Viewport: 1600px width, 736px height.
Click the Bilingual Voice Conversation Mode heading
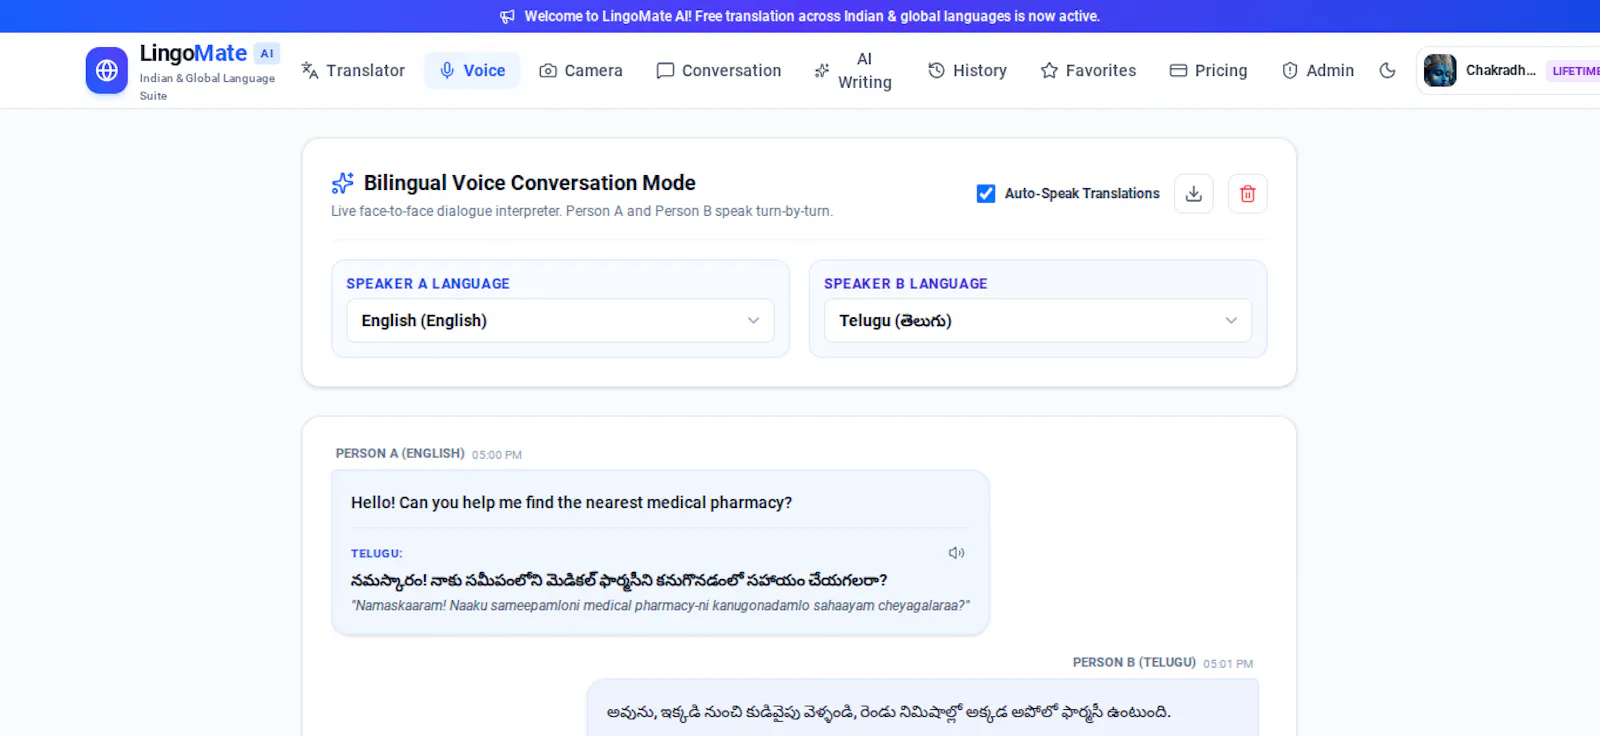[530, 183]
